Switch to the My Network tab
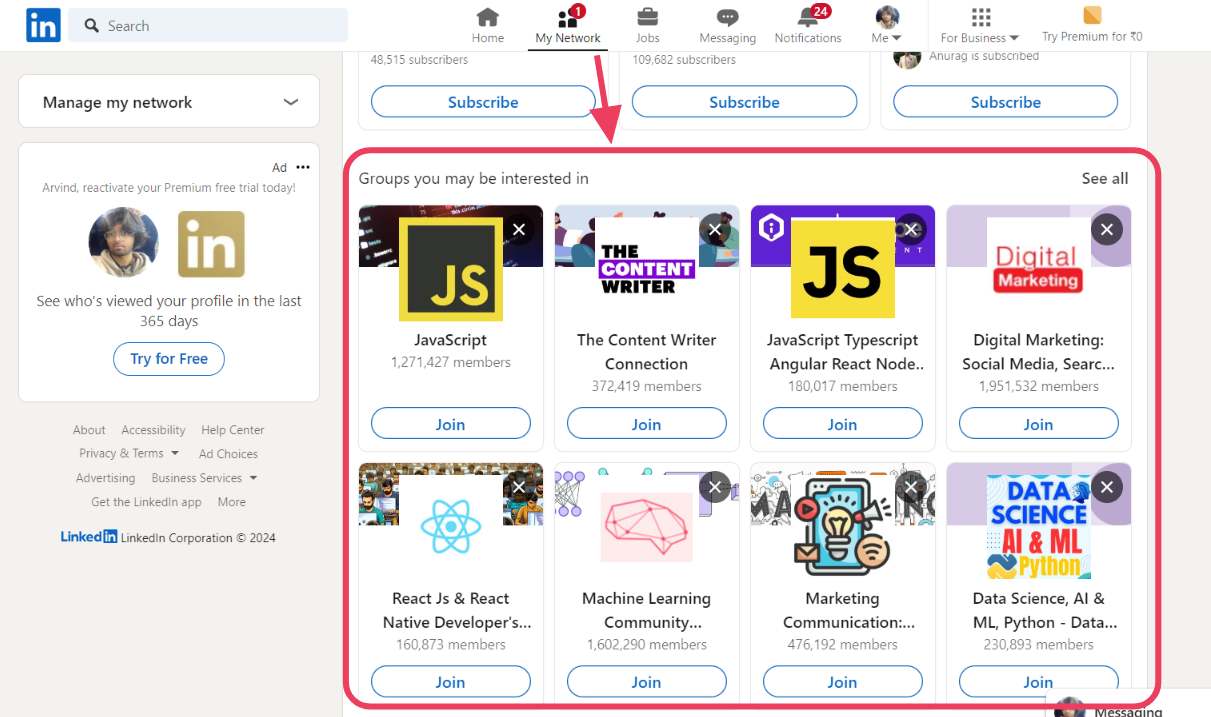The width and height of the screenshot is (1211, 717). coord(568,25)
